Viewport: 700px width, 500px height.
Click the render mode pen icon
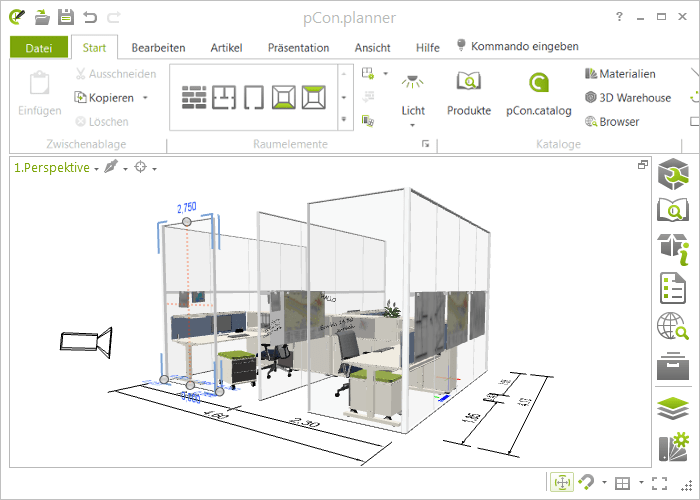coord(111,167)
